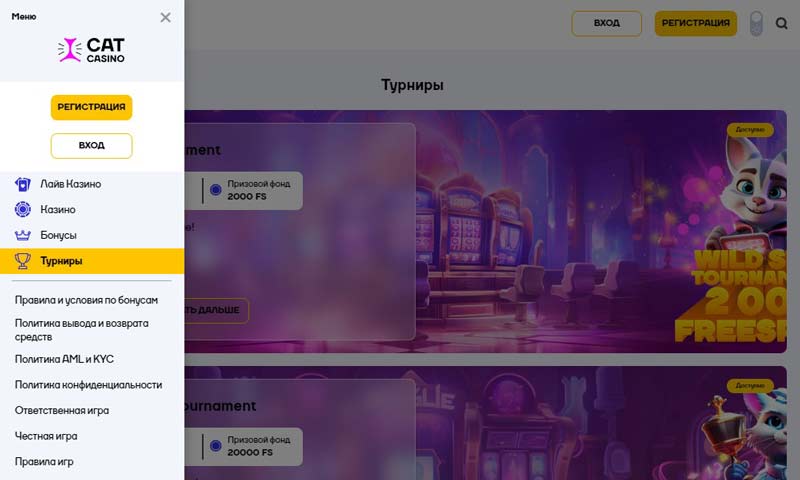Viewport: 800px width, 480px height.
Task: Click the Casino chip icon
Action: [23, 210]
